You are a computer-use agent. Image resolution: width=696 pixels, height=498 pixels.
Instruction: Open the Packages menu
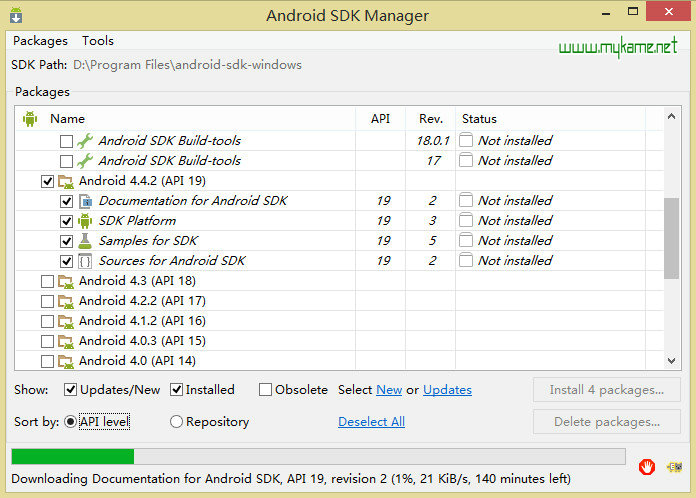(40, 41)
